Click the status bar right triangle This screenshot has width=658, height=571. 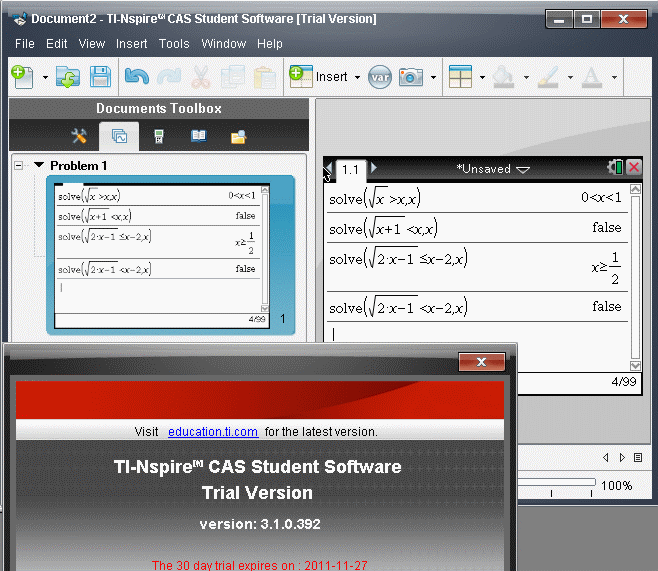point(622,457)
